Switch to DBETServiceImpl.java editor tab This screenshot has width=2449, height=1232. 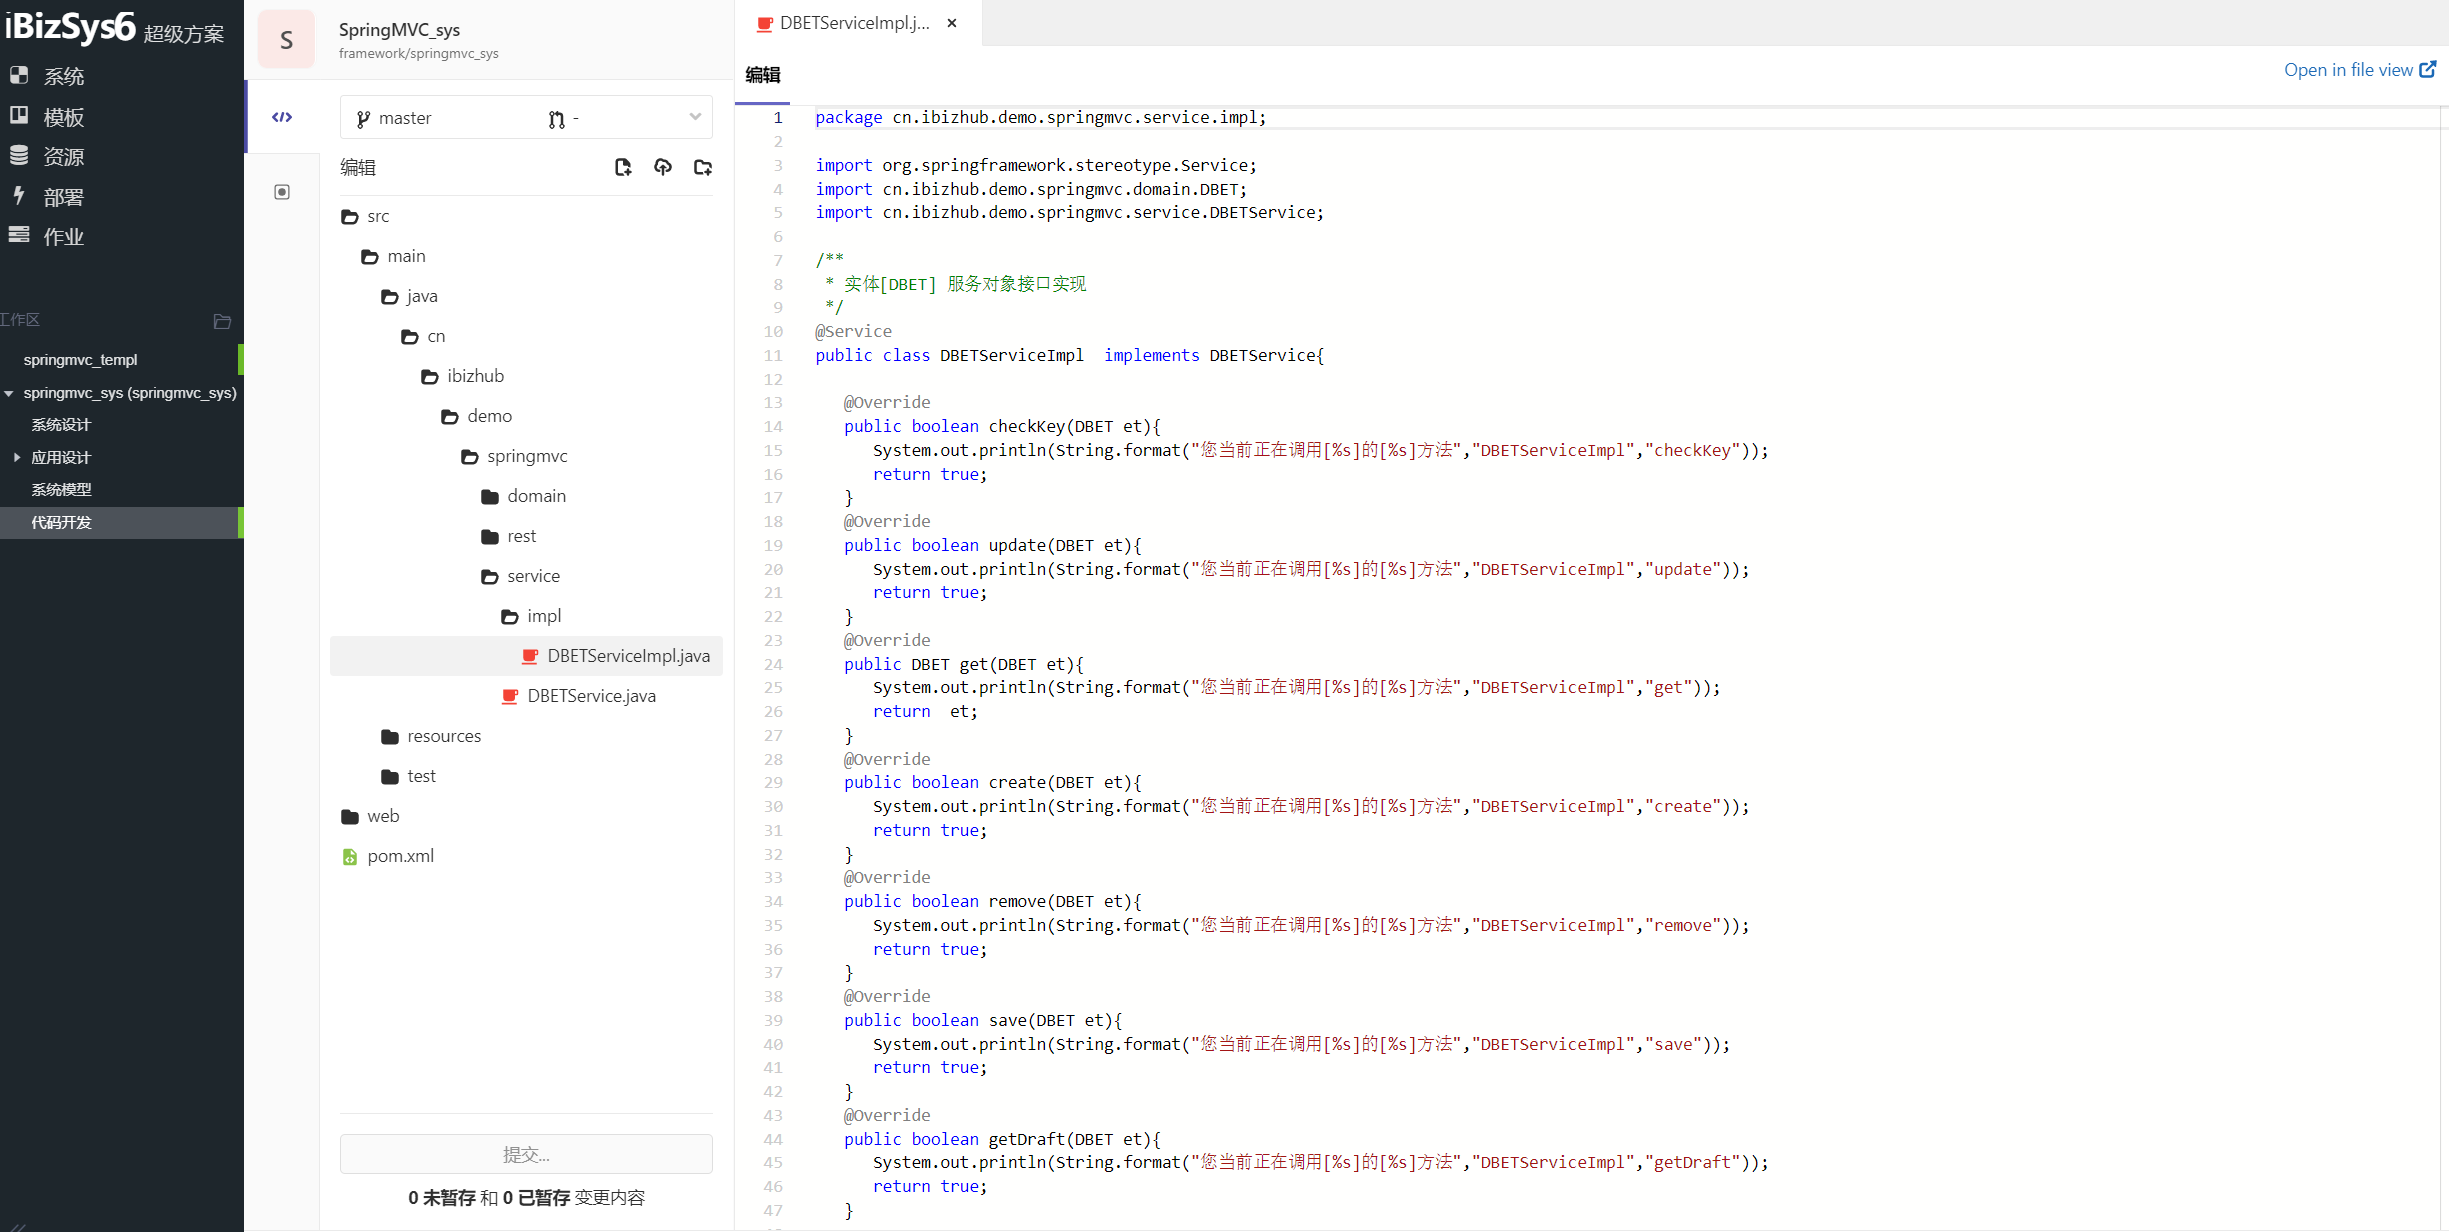(854, 23)
